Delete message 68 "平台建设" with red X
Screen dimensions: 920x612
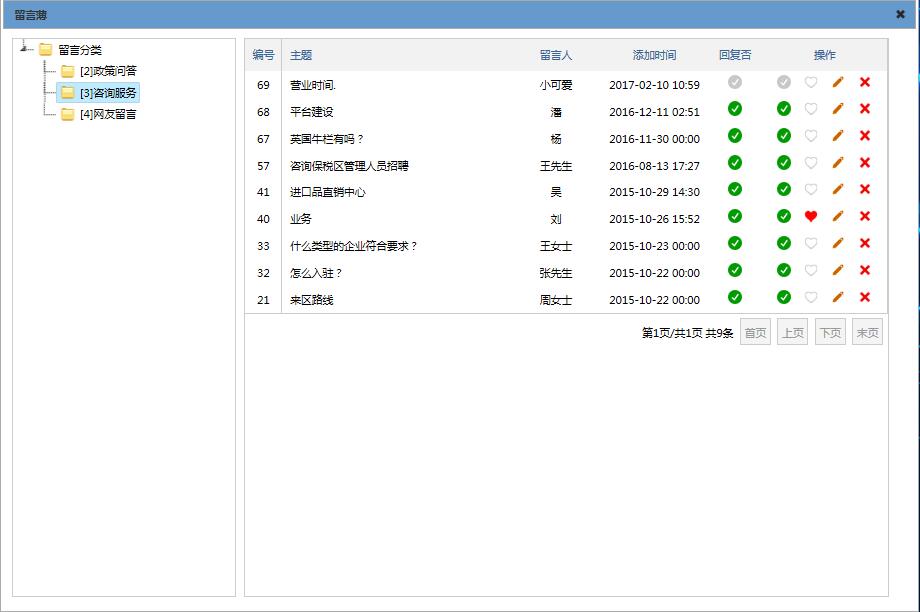[865, 109]
